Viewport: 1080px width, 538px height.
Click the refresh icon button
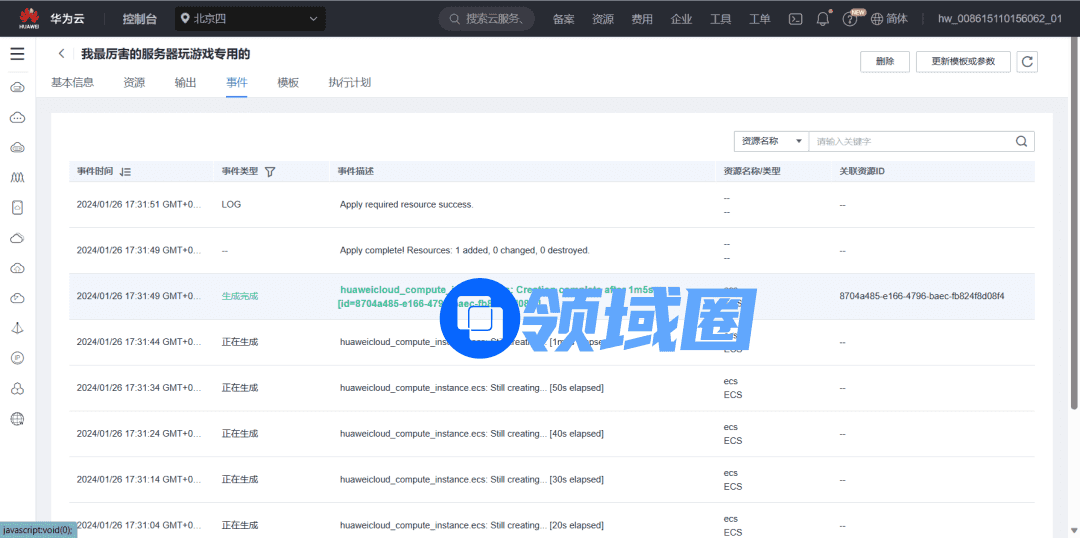[x=1027, y=62]
